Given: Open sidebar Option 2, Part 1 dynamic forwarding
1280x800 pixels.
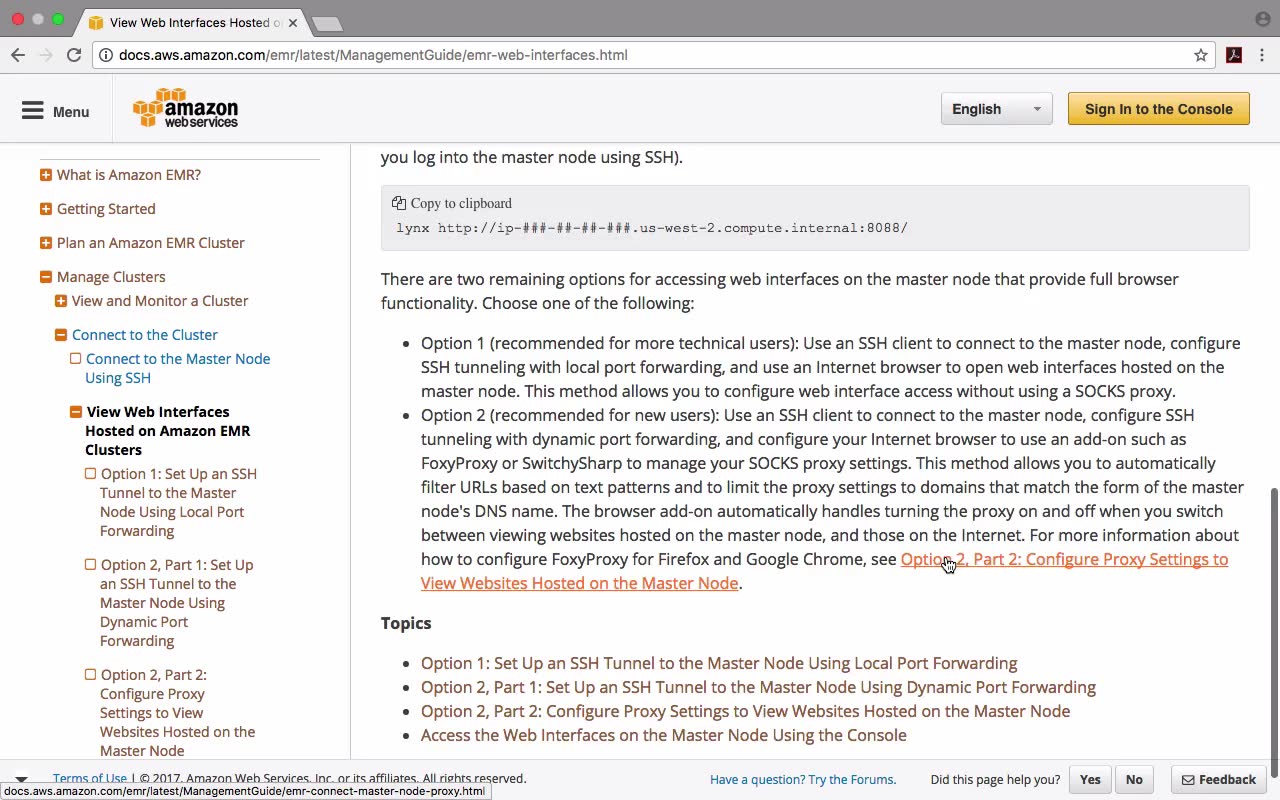Looking at the screenshot, I should pyautogui.click(x=176, y=603).
